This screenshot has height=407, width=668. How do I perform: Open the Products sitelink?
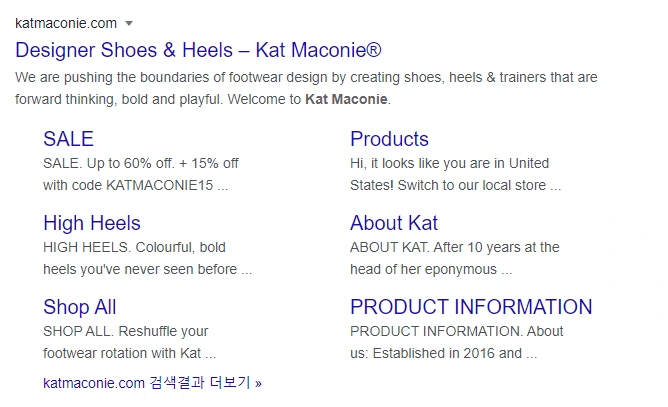pos(389,139)
